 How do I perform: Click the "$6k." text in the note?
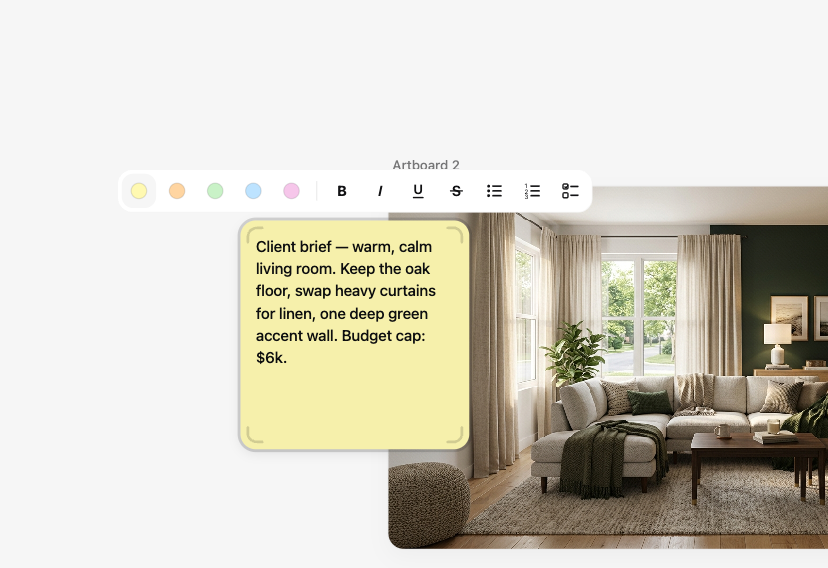[x=271, y=358]
